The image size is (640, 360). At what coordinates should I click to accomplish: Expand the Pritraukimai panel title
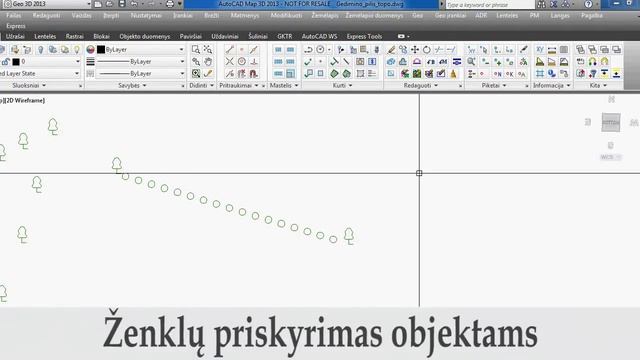[239, 85]
